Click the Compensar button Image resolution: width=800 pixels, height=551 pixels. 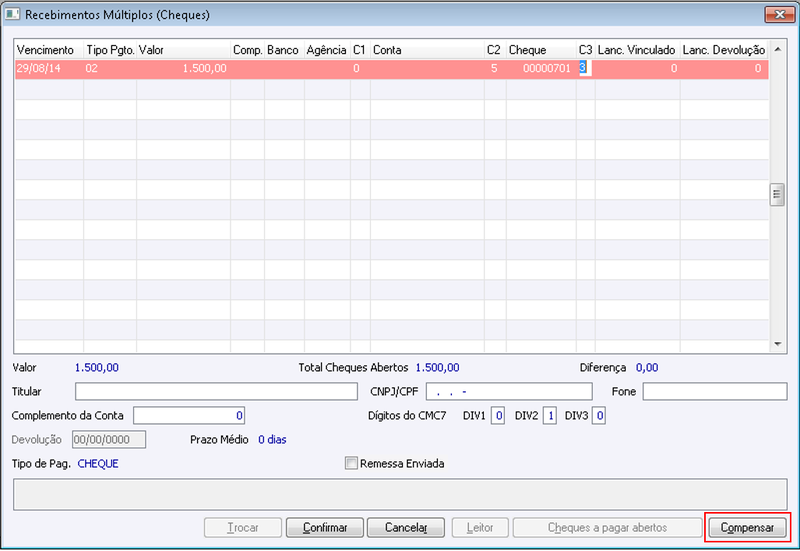(747, 528)
